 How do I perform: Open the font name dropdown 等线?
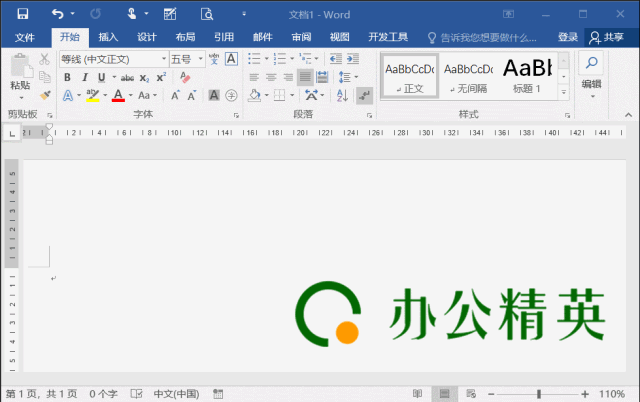pos(164,59)
